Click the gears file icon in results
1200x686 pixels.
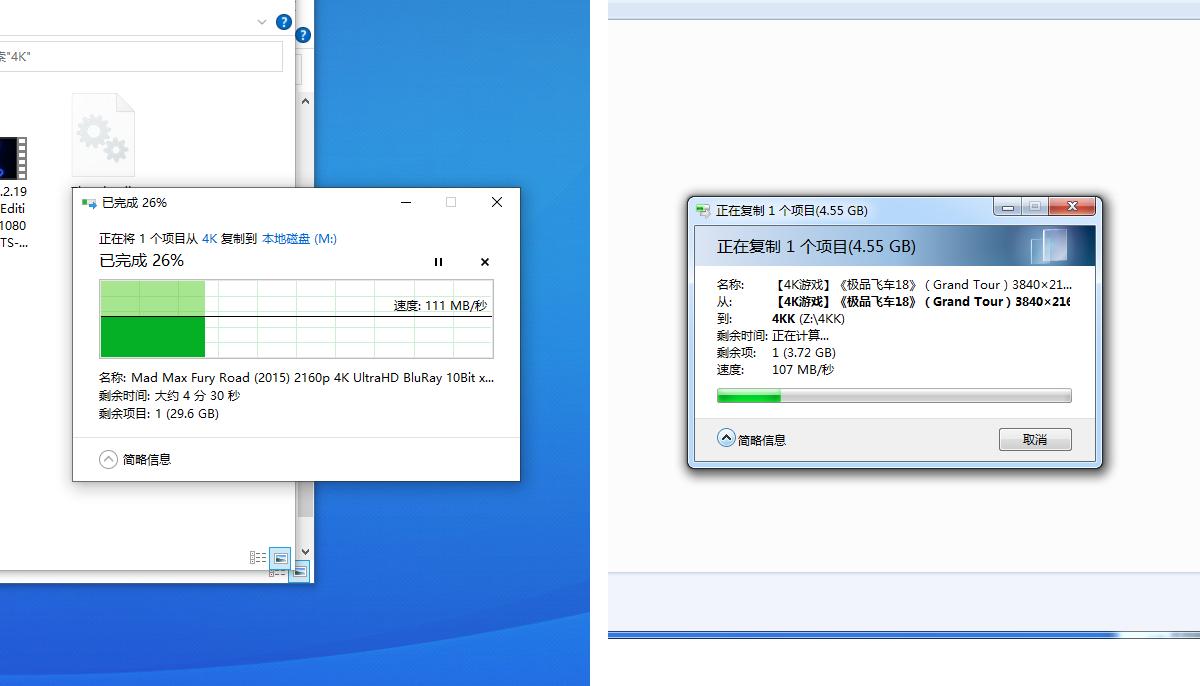pos(103,133)
